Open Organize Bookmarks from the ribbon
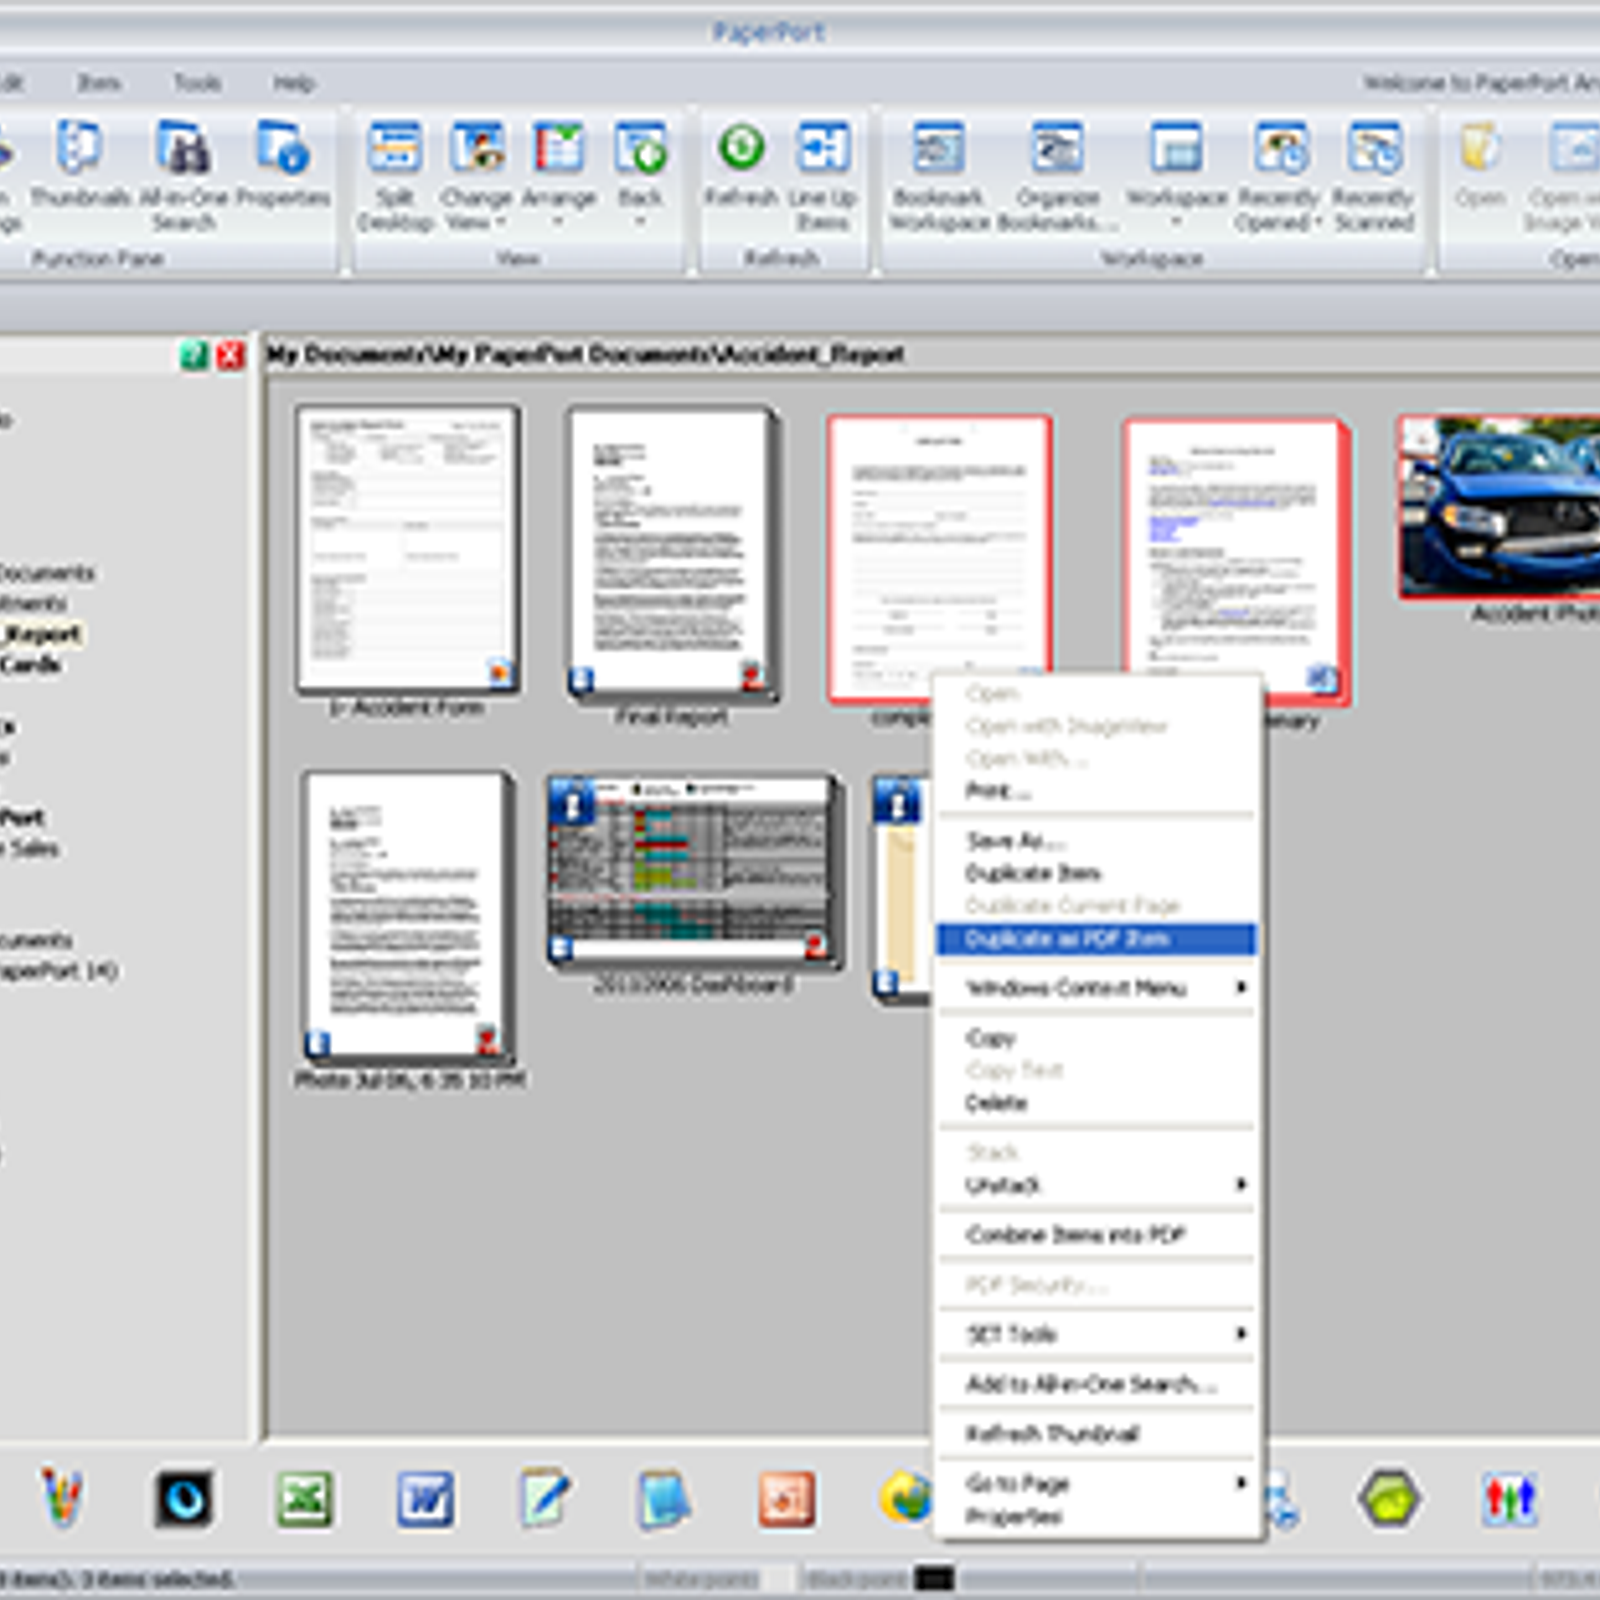This screenshot has height=1600, width=1600. point(1058,176)
